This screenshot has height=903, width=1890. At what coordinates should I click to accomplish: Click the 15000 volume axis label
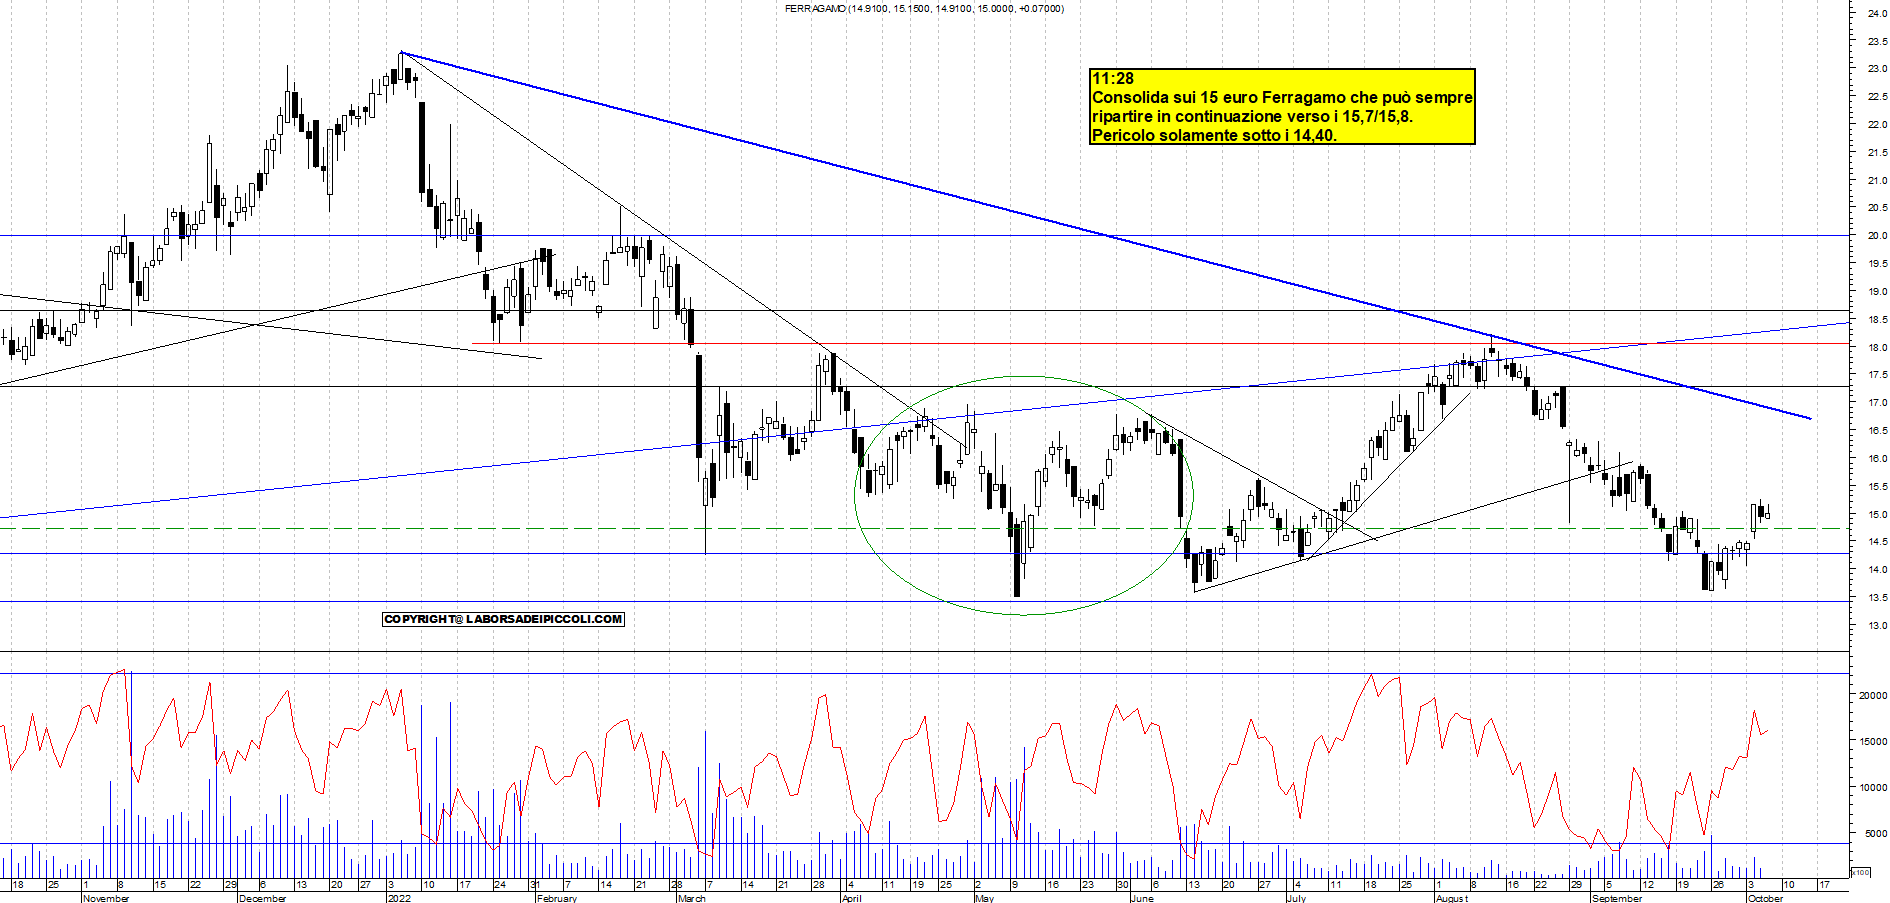1873,742
